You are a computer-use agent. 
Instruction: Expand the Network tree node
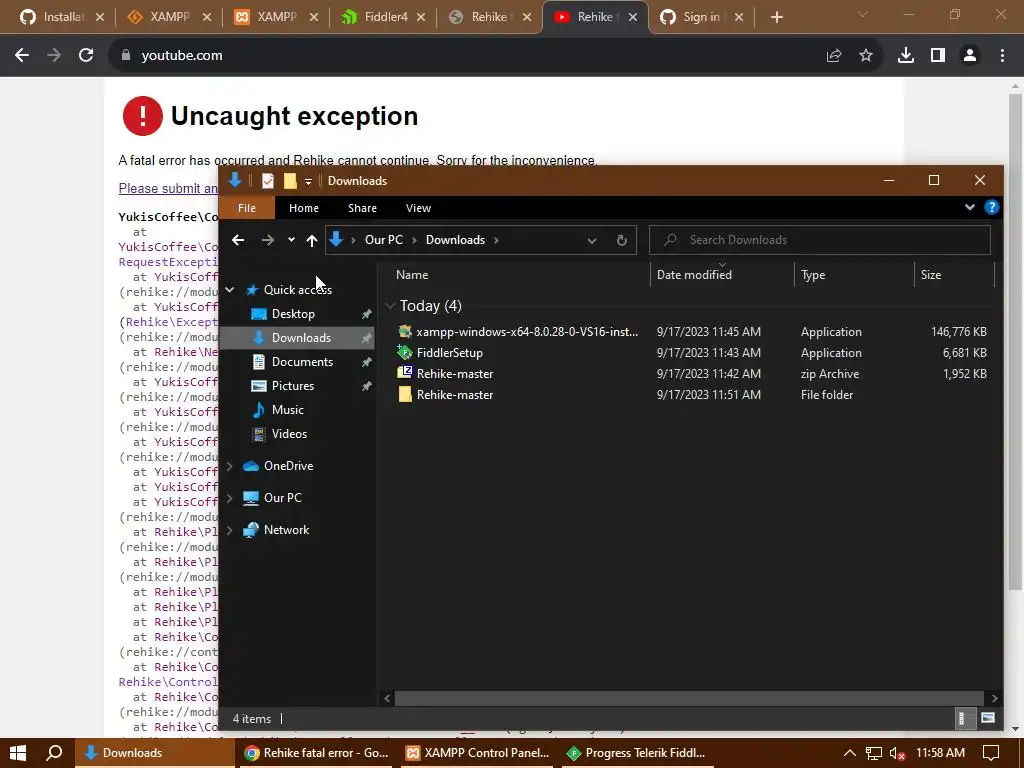(x=230, y=530)
